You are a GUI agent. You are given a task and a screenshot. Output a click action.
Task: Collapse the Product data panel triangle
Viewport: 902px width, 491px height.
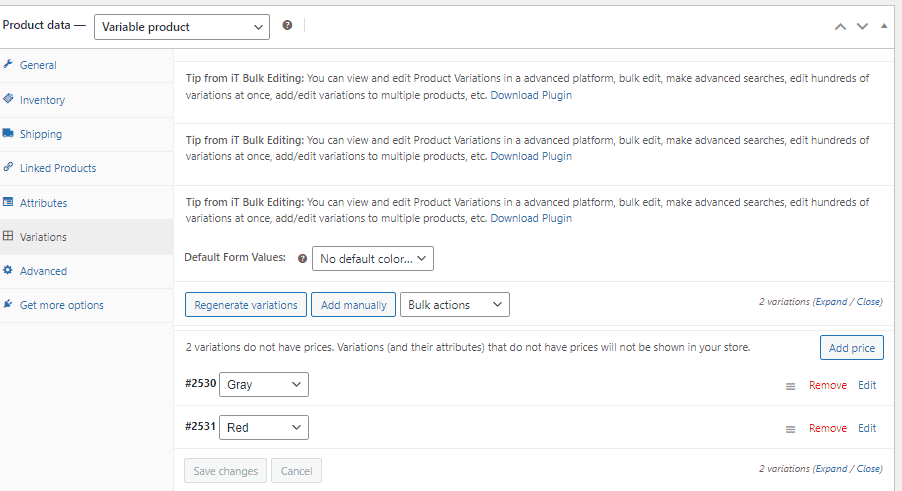click(884, 26)
